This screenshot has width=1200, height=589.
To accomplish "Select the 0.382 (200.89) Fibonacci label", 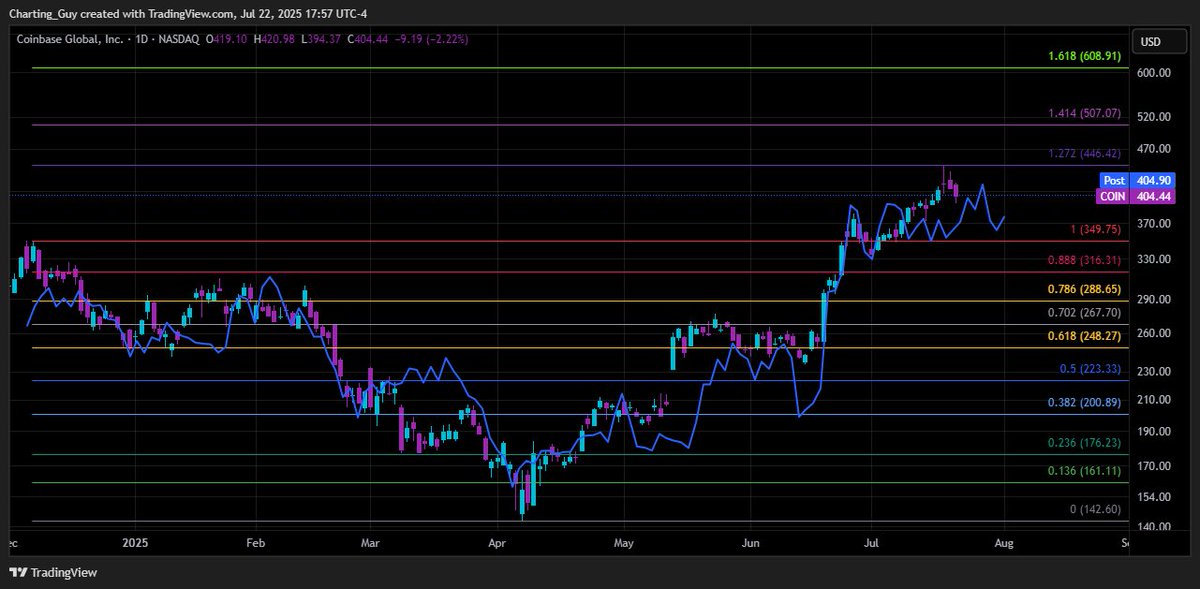I will coord(1083,403).
